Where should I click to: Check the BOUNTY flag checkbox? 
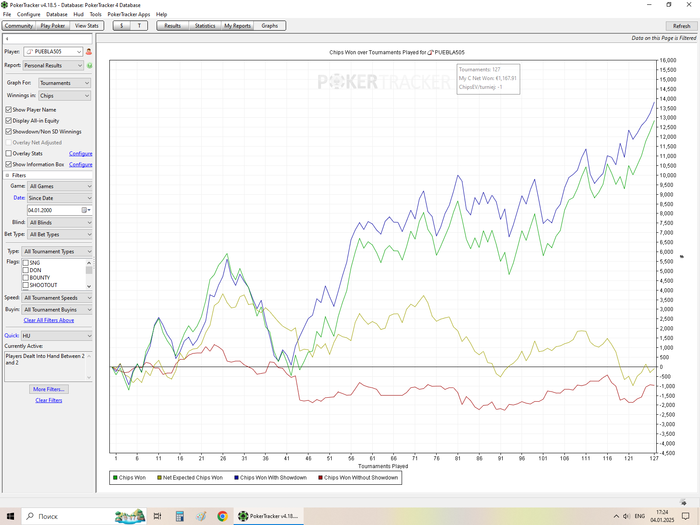coord(25,277)
